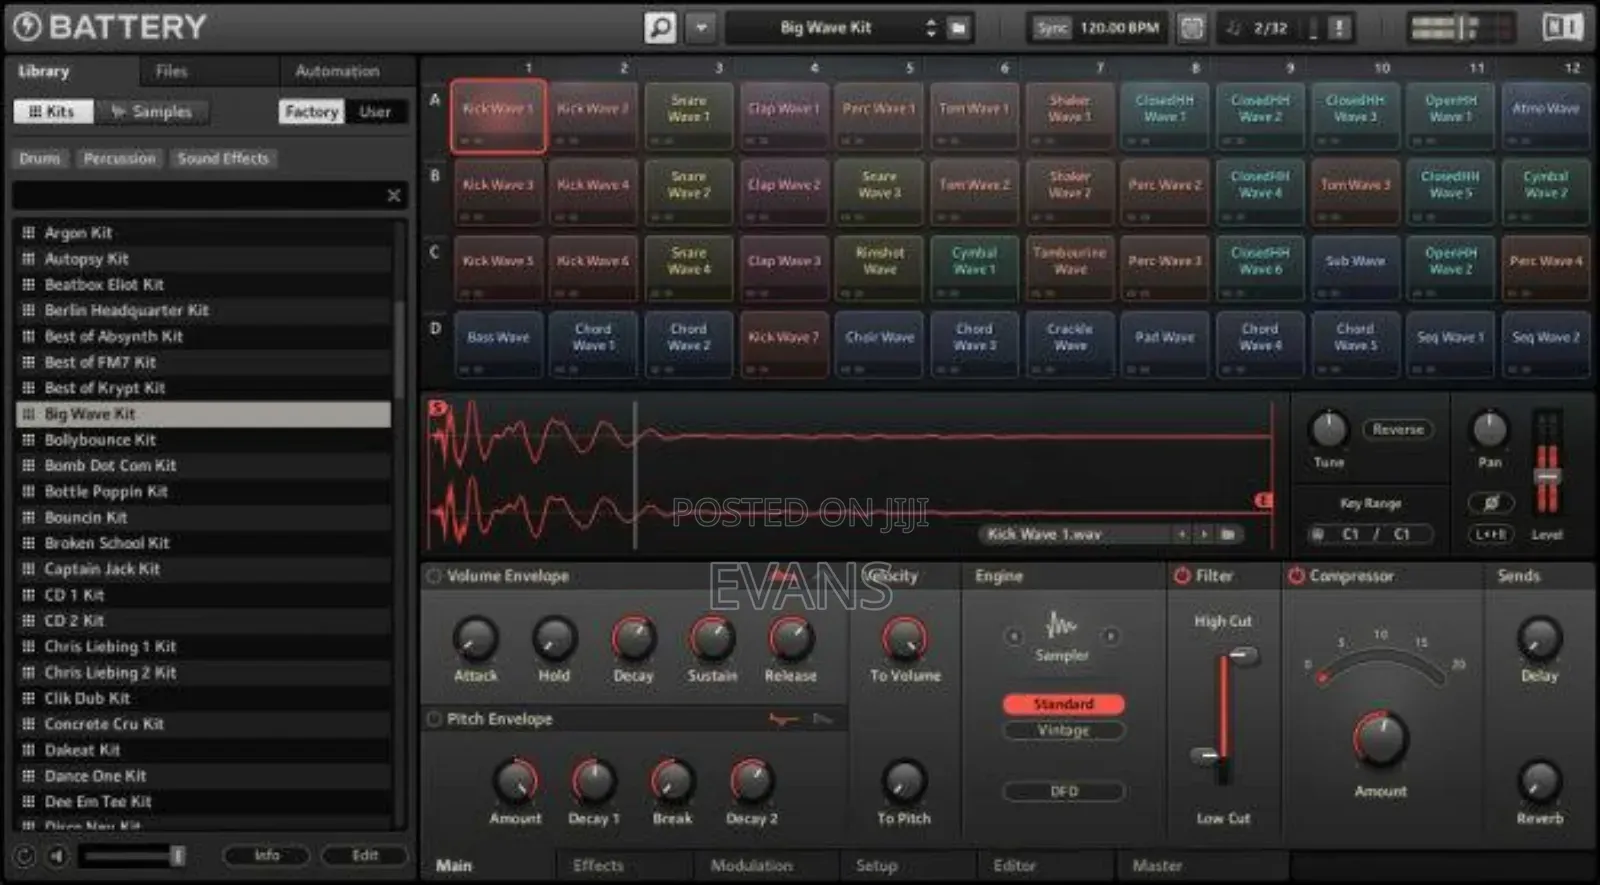The image size is (1600, 885).
Task: Clear the library search with X
Action: point(394,195)
